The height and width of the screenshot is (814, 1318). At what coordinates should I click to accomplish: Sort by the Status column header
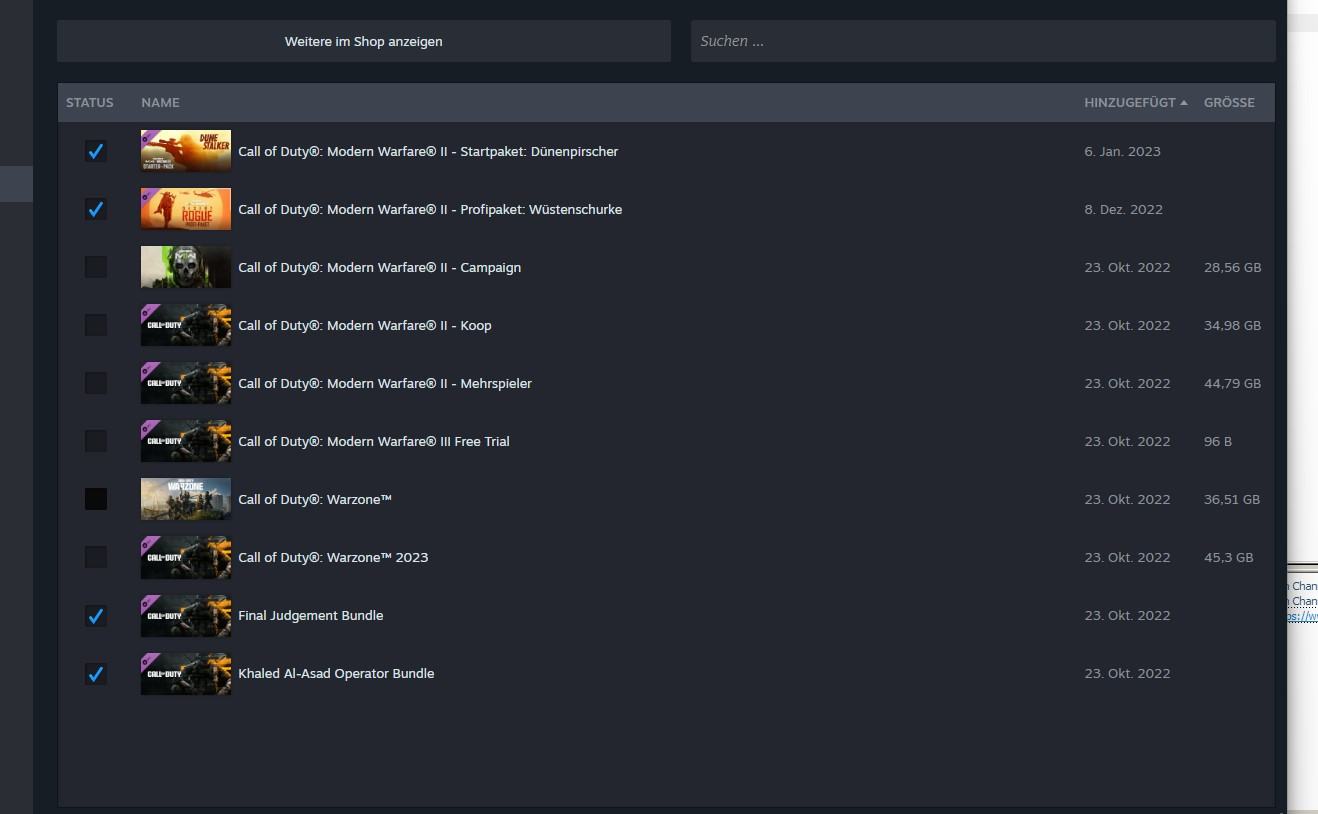point(90,103)
